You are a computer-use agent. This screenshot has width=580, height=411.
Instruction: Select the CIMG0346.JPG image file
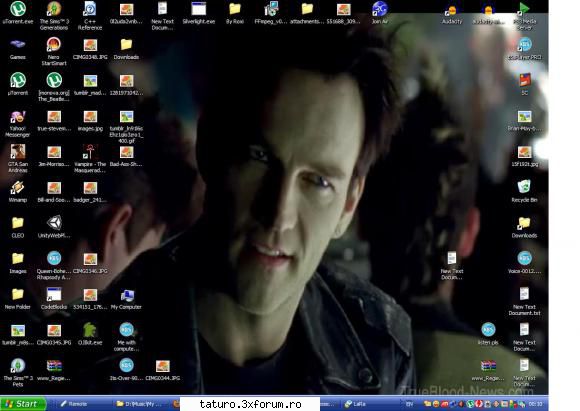coord(90,263)
